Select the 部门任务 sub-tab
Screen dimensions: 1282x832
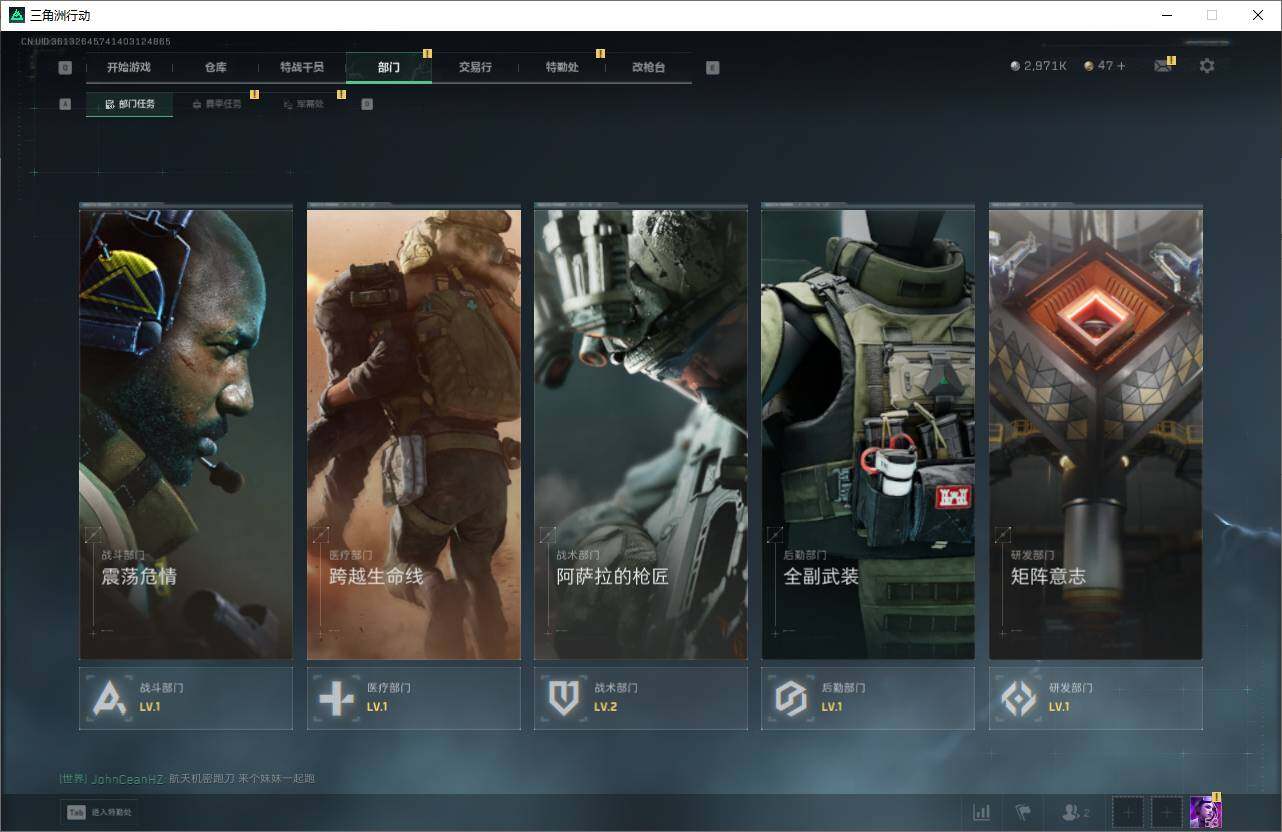tap(130, 104)
